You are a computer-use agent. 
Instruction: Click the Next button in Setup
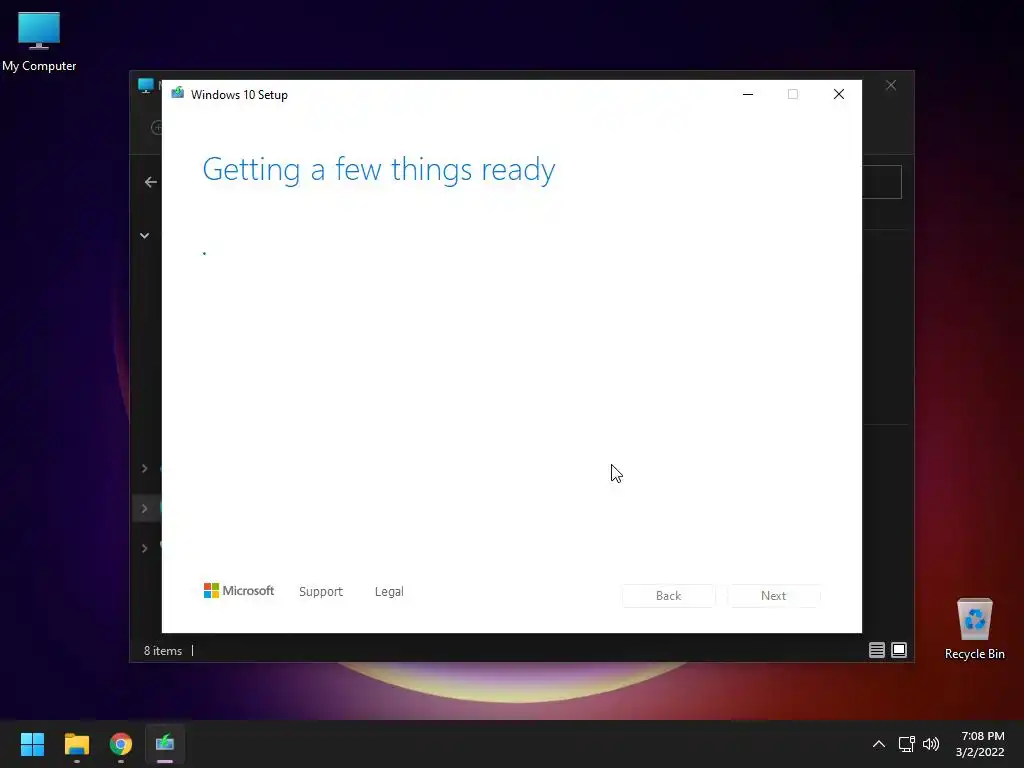[773, 596]
